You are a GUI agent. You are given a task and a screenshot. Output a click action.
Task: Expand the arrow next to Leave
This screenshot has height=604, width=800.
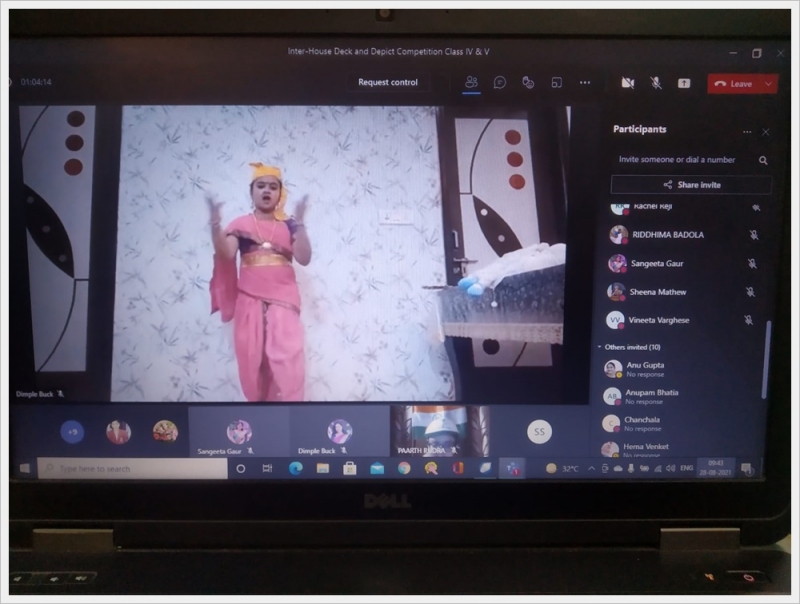click(769, 84)
